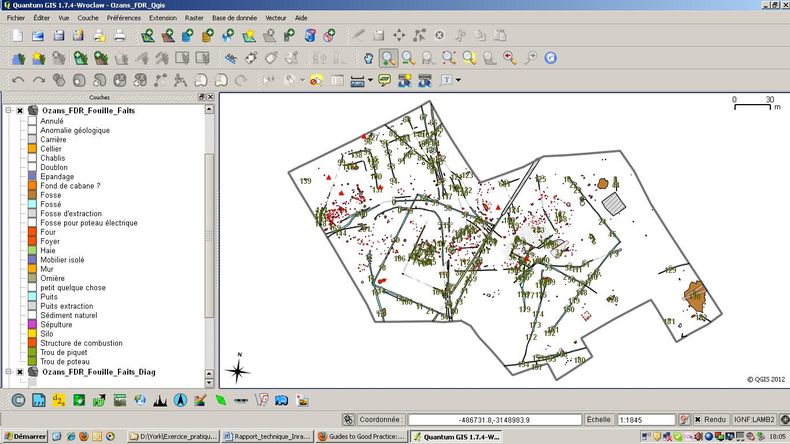Screen dimensions: 790x444
Task: Click the Scale Bar decoration icon
Action: (x=241, y=401)
